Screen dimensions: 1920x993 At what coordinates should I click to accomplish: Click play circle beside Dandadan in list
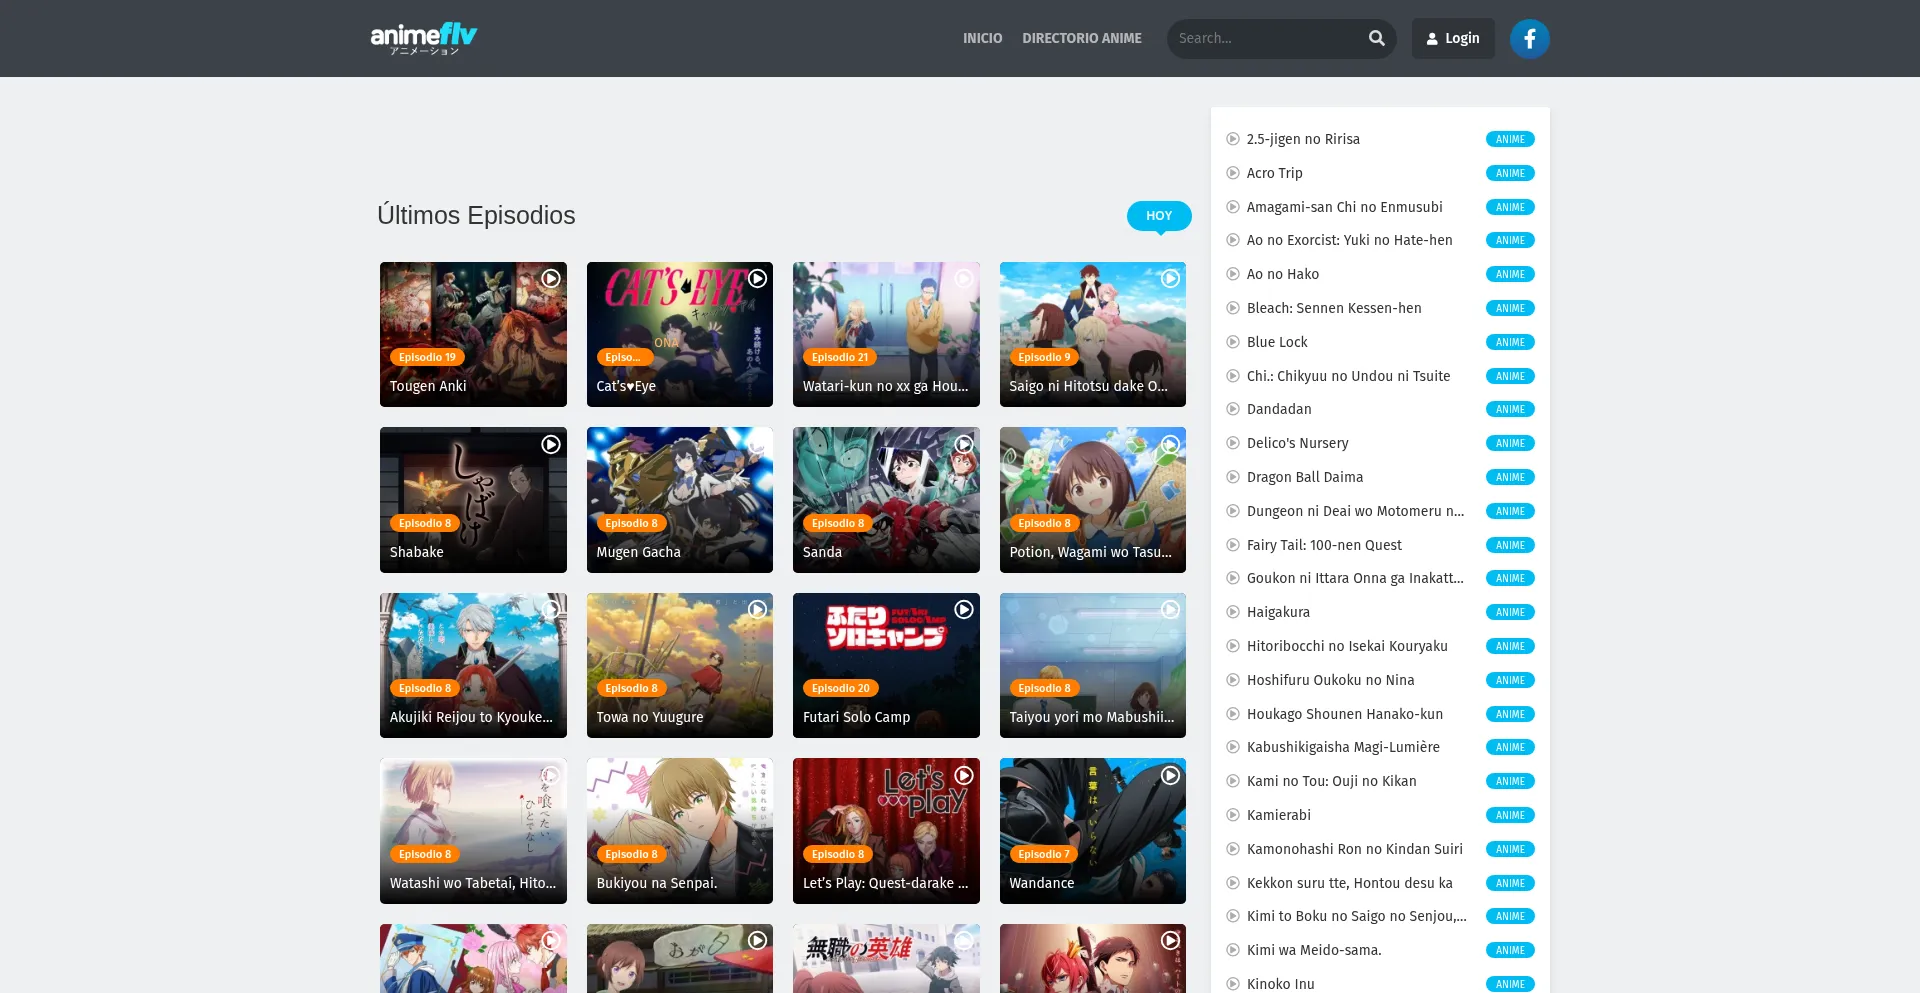pyautogui.click(x=1233, y=409)
